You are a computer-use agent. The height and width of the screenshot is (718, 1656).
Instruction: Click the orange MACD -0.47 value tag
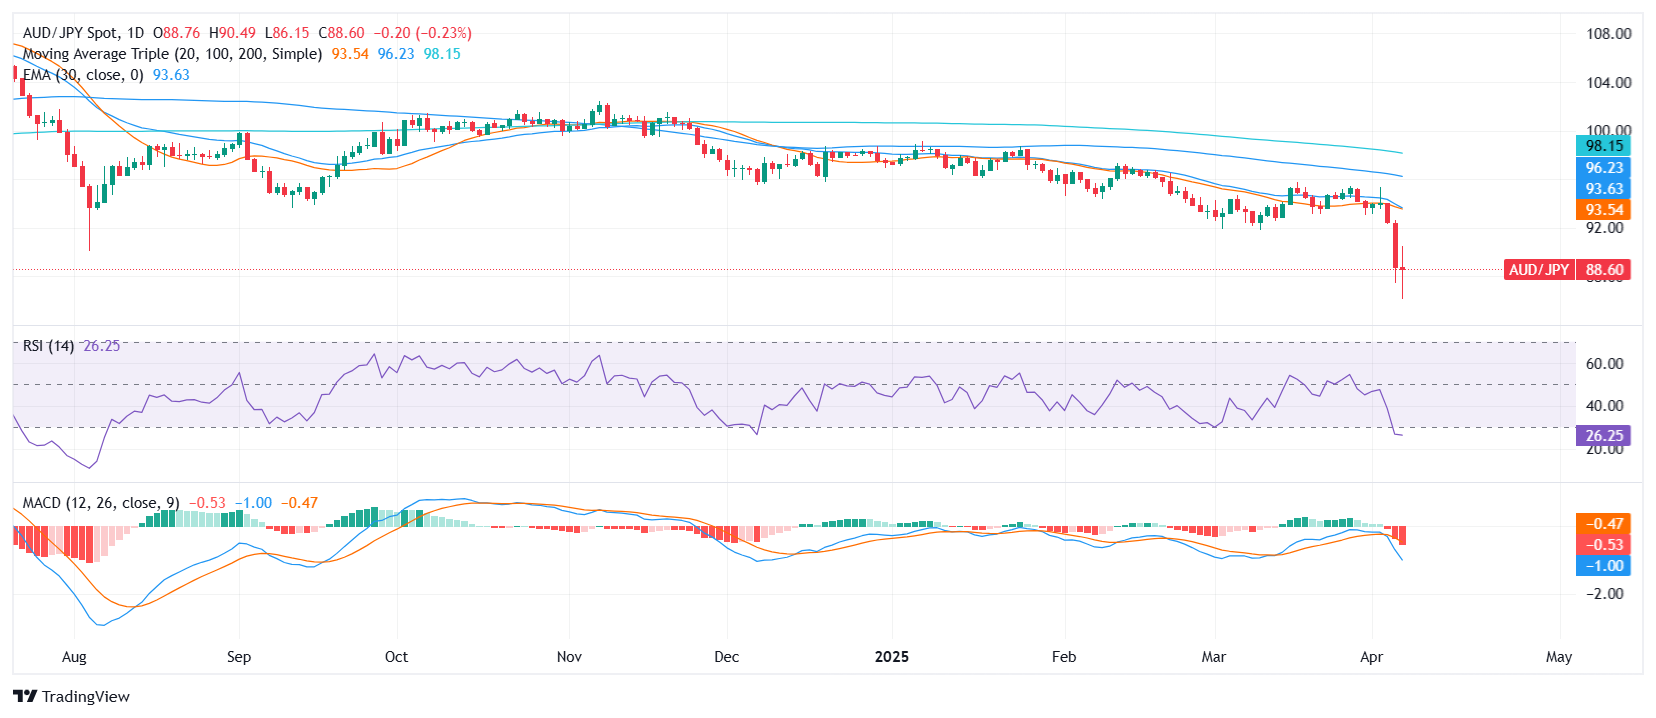(x=1603, y=524)
